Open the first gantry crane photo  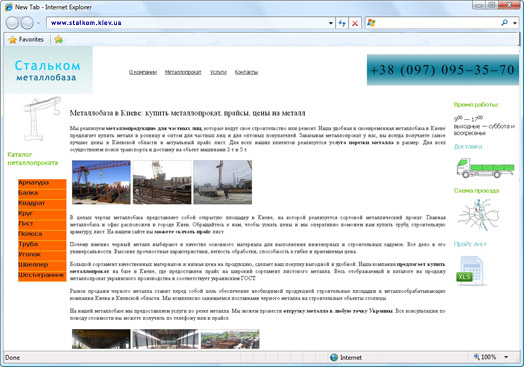coord(101,182)
